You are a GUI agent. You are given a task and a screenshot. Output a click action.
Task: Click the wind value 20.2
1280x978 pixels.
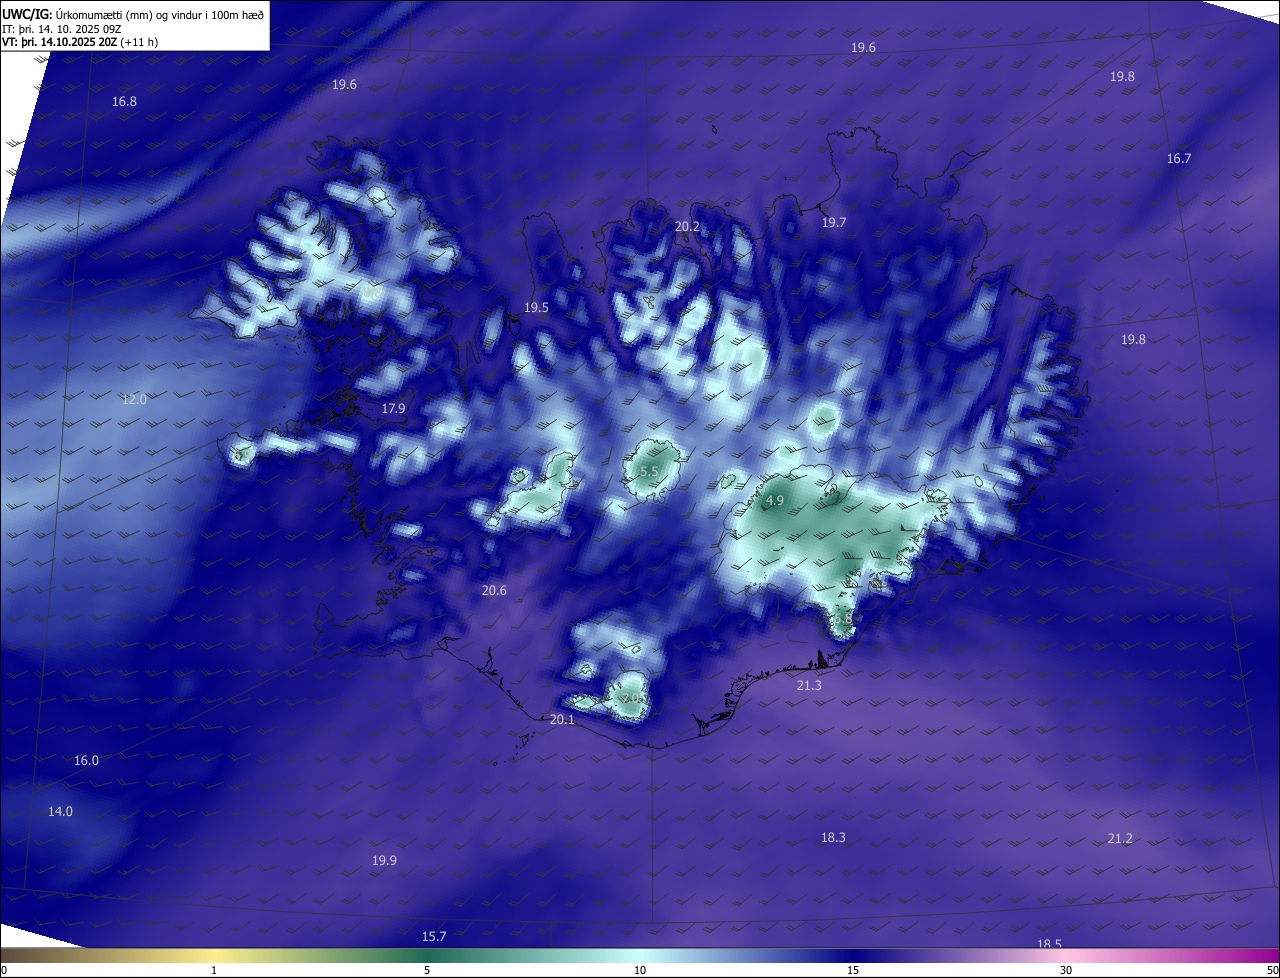click(687, 227)
